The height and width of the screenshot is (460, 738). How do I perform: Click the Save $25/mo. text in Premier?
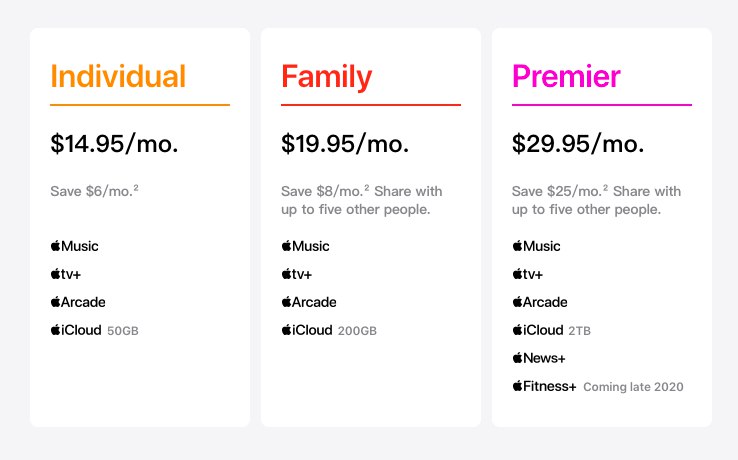(x=560, y=191)
